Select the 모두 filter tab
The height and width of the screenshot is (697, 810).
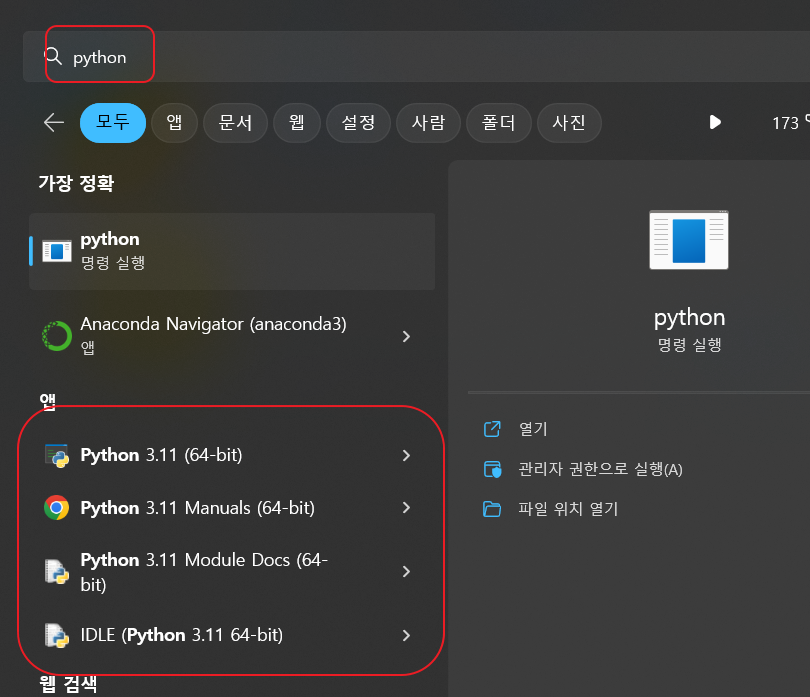point(113,122)
